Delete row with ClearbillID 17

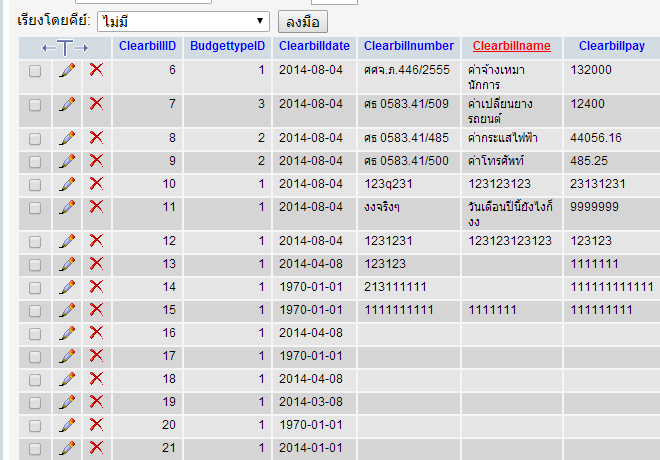pos(96,356)
